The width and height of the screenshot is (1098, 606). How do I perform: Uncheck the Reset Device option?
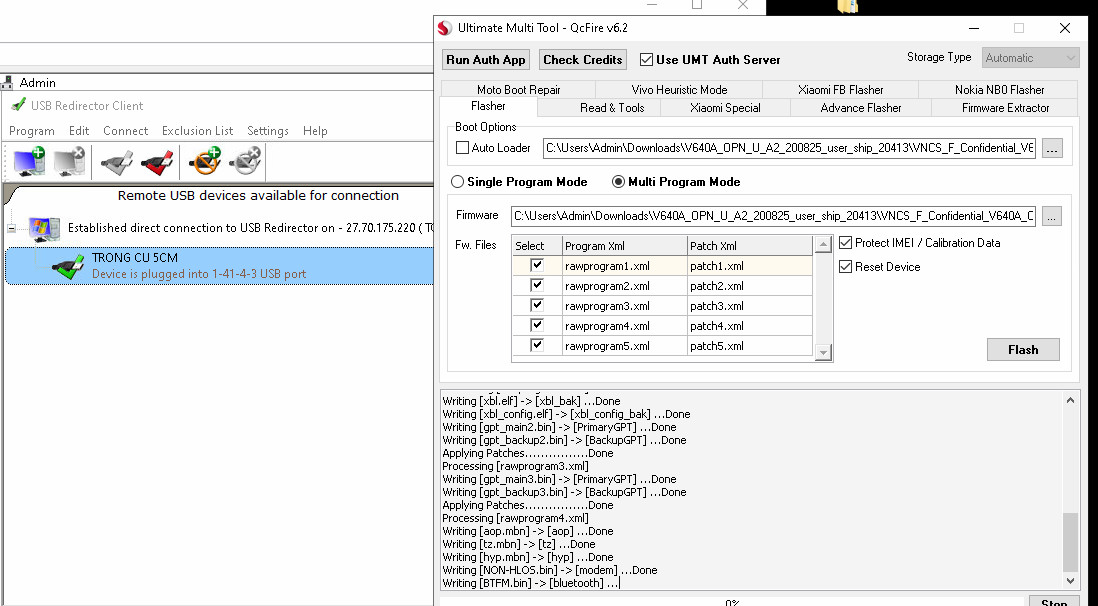pos(845,267)
